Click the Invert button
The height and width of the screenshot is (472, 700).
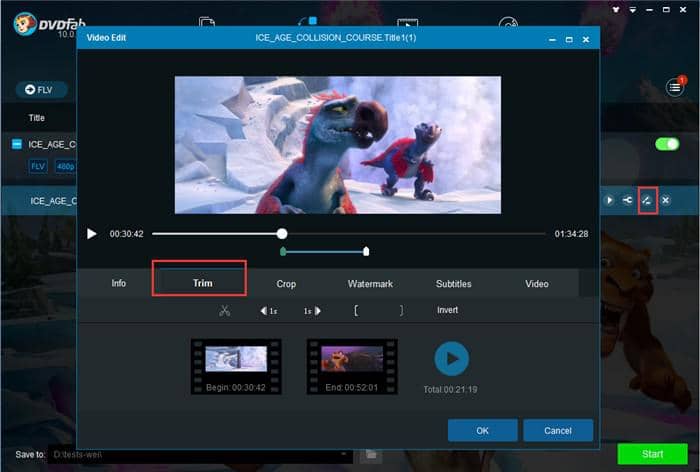coord(447,310)
